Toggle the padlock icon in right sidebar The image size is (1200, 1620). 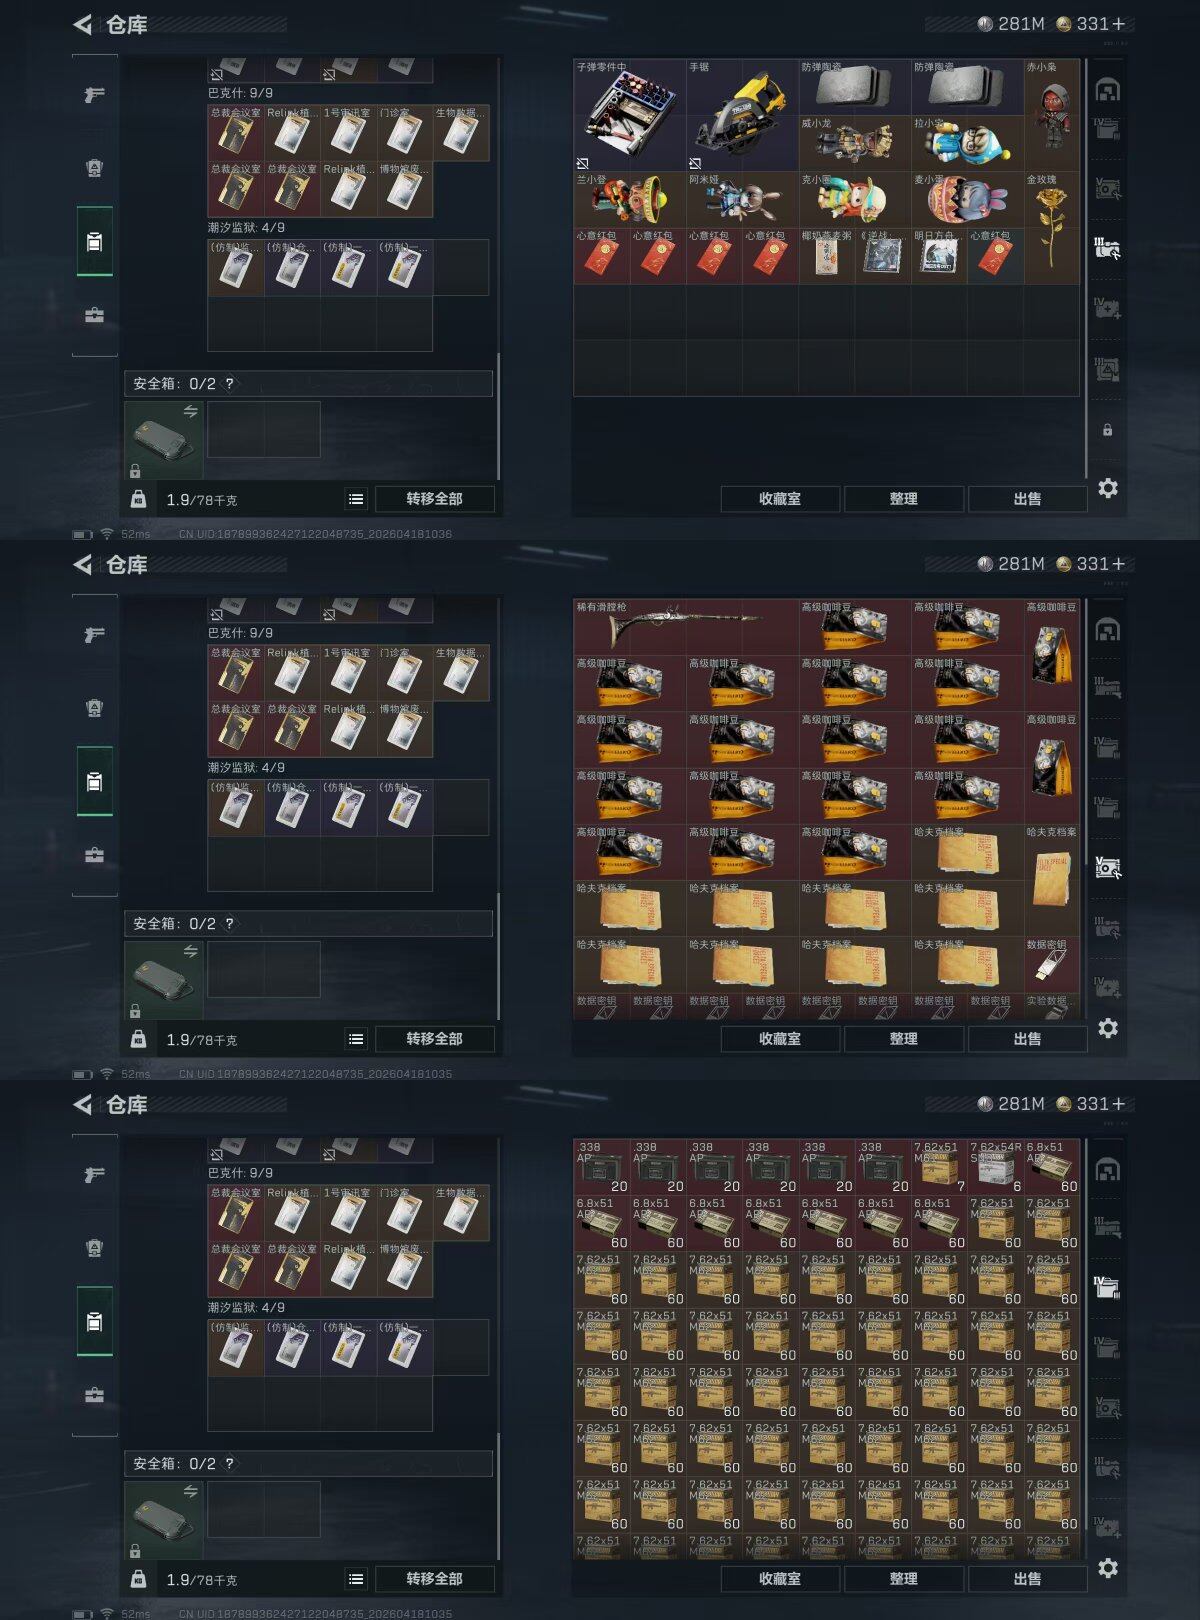(x=1107, y=430)
